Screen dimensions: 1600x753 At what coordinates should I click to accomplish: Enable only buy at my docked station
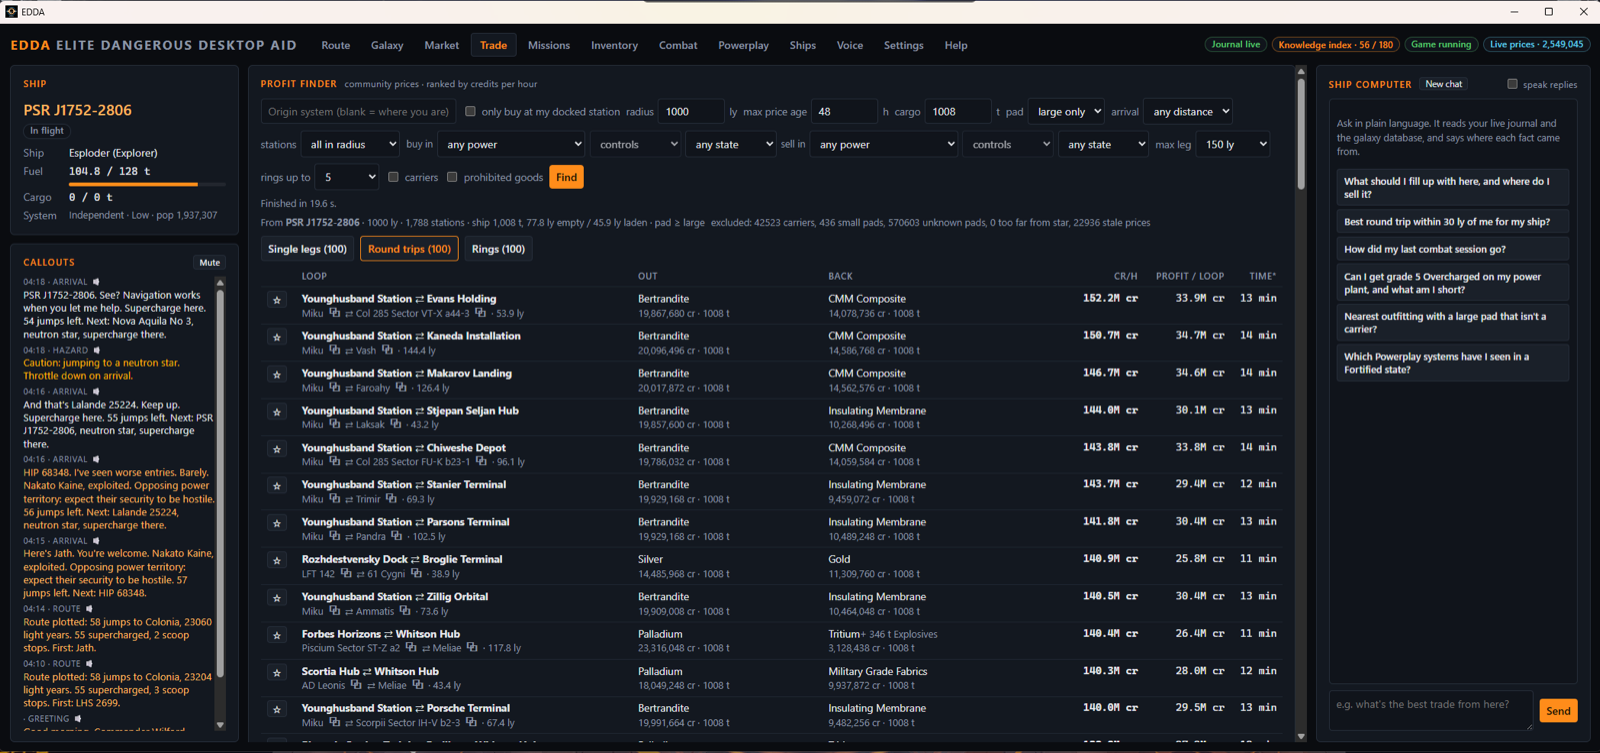point(470,111)
